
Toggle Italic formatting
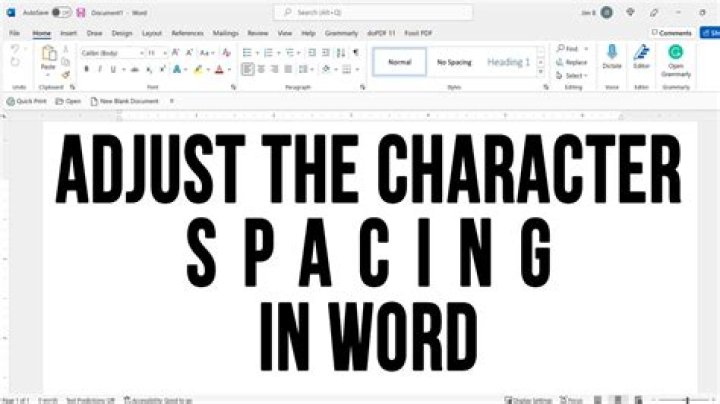(x=100, y=70)
